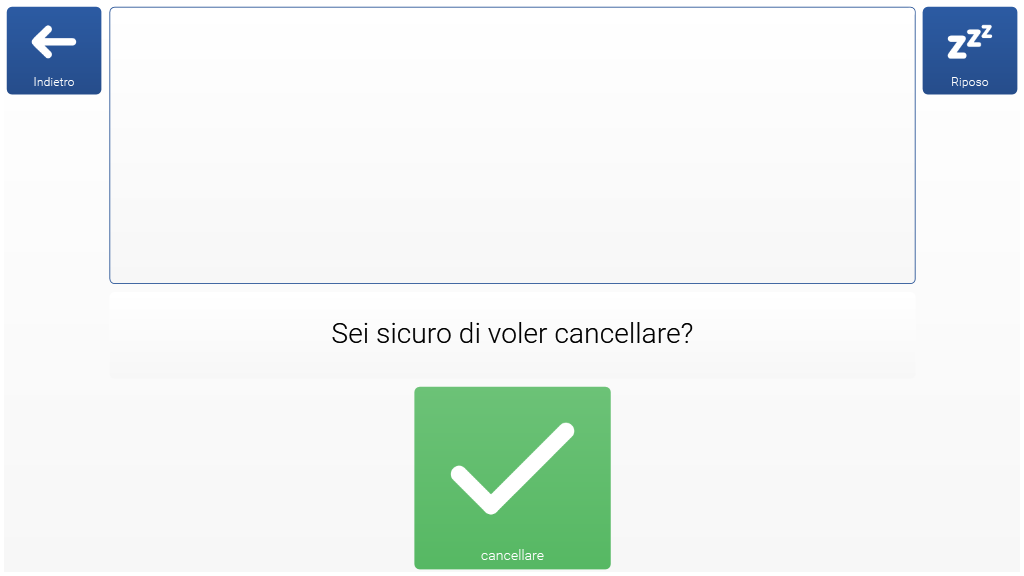
Task: Activate rest mode via the blue Zzz tile
Action: pos(969,51)
